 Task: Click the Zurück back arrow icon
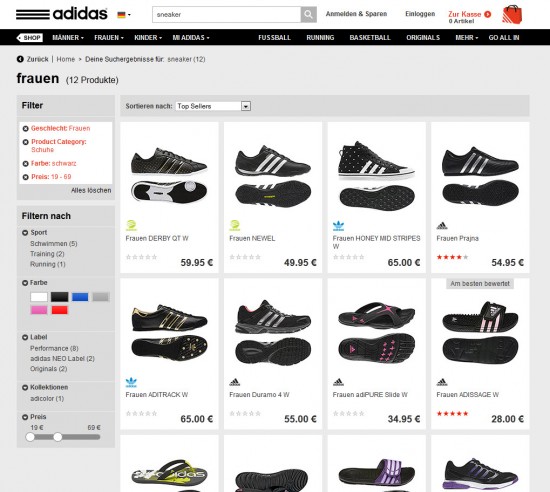coord(20,59)
